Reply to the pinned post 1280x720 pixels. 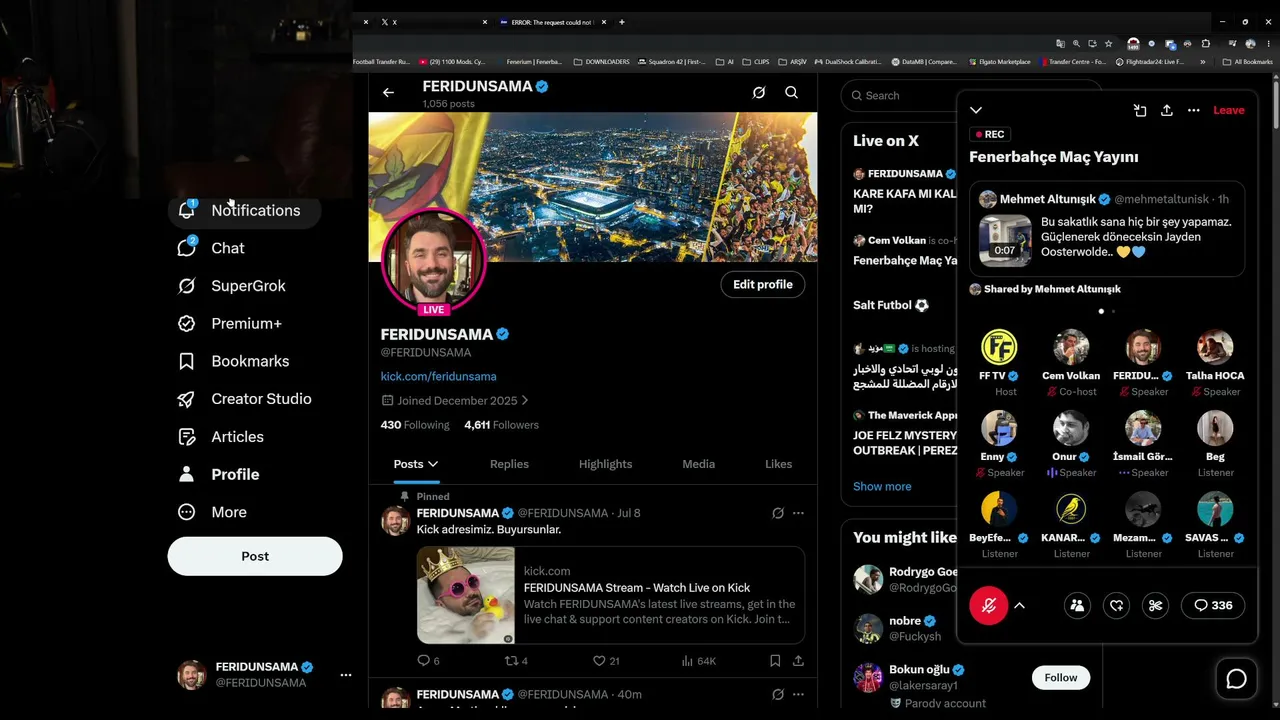point(428,661)
